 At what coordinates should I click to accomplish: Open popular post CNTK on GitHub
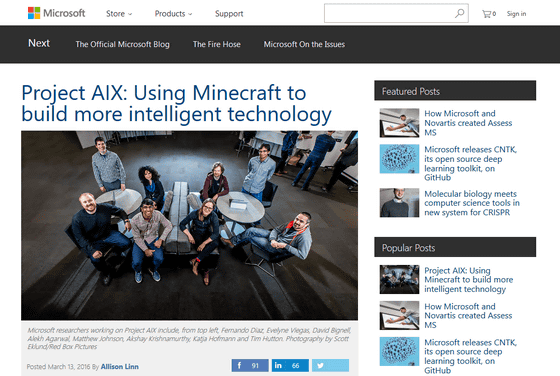tap(470, 356)
